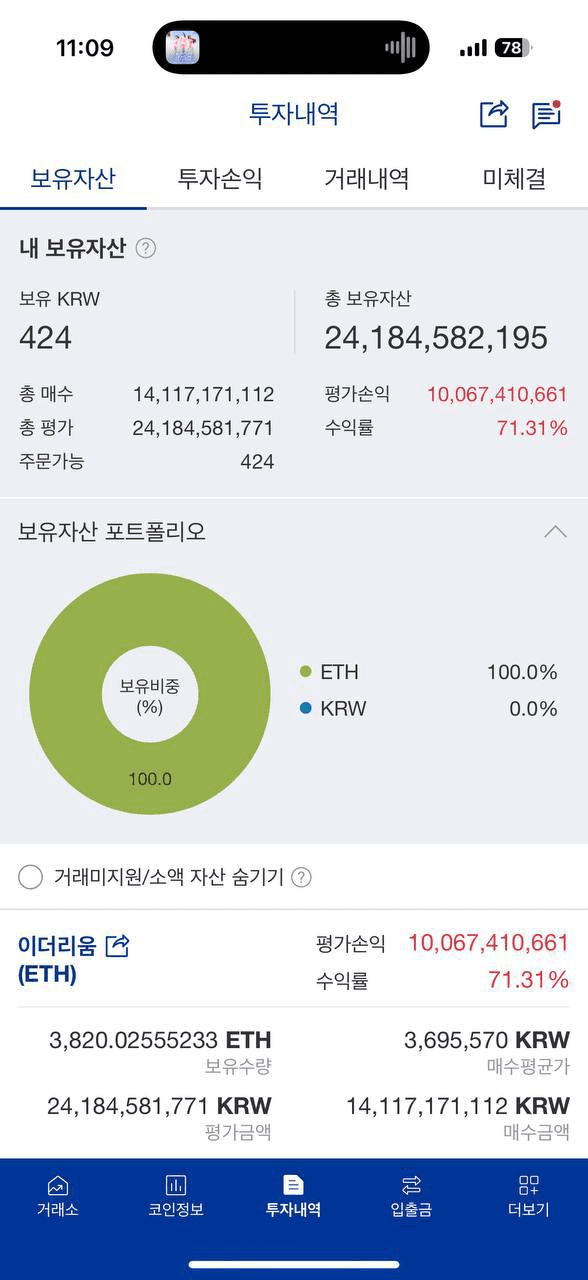Tap the Dynamic Island now-playing thumbnail
The image size is (588, 1280).
click(182, 47)
